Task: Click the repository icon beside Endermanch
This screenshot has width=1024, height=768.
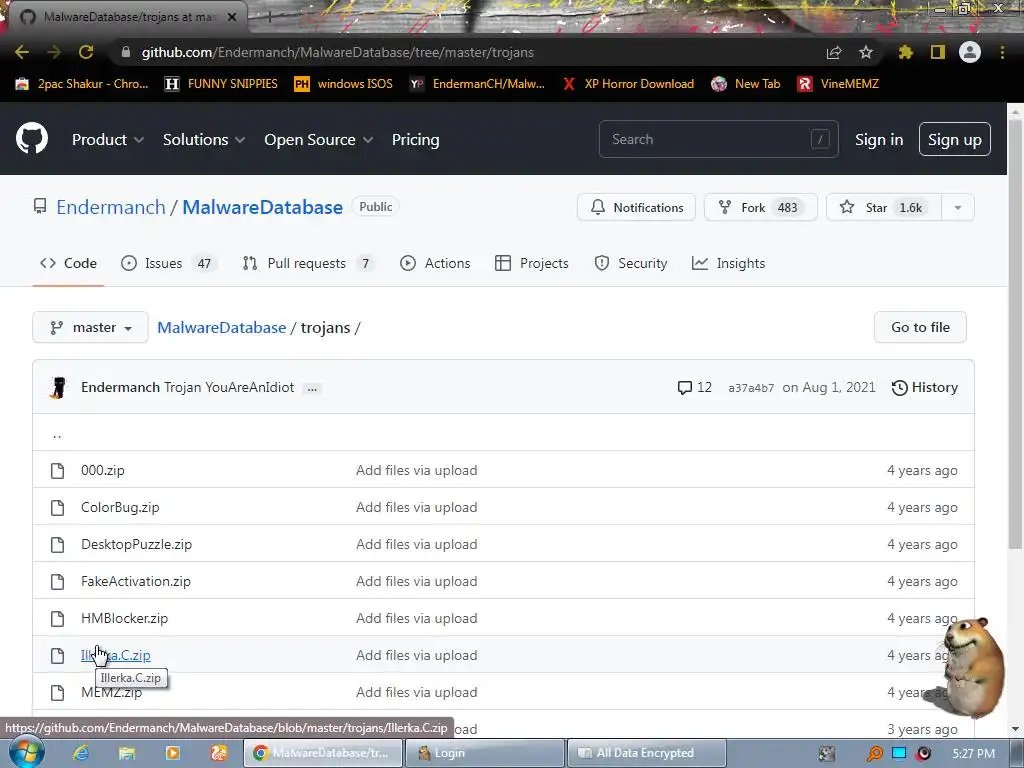Action: tap(40, 207)
